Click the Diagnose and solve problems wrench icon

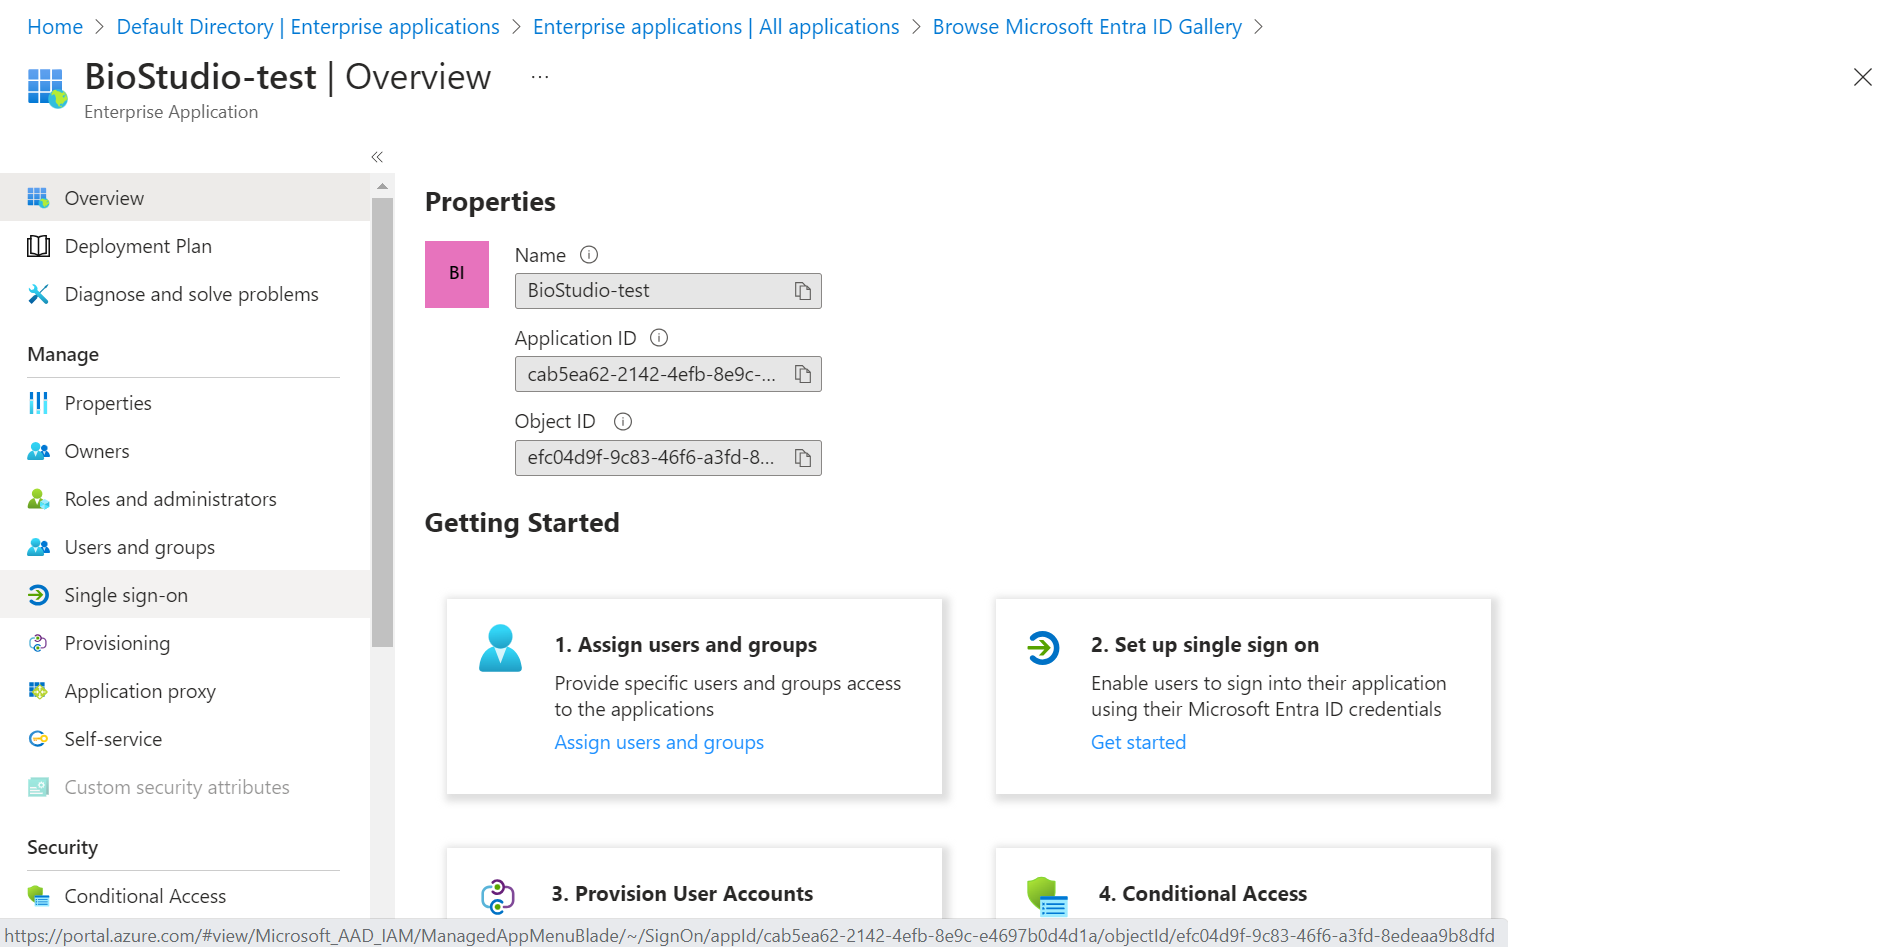pos(38,294)
